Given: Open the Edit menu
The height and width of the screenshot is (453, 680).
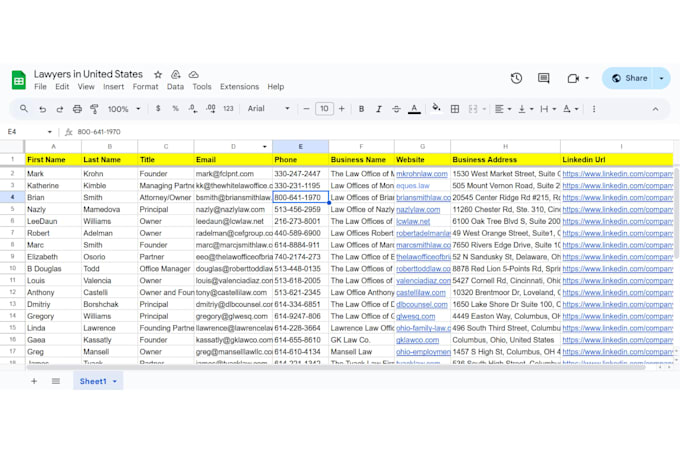Looking at the screenshot, I should 62,87.
